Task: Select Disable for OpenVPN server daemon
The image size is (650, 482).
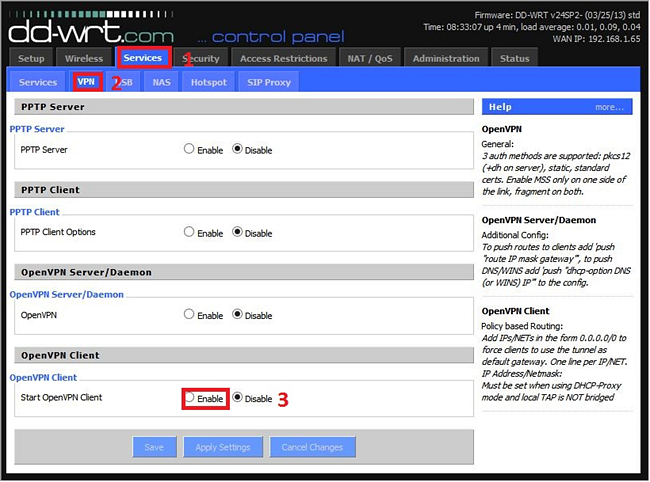Action: [x=237, y=314]
